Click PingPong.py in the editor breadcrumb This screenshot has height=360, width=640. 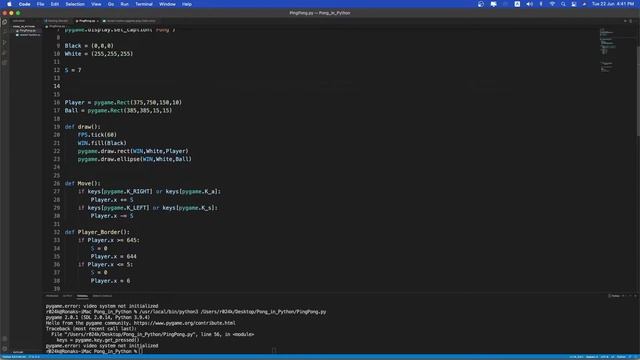click(56, 26)
